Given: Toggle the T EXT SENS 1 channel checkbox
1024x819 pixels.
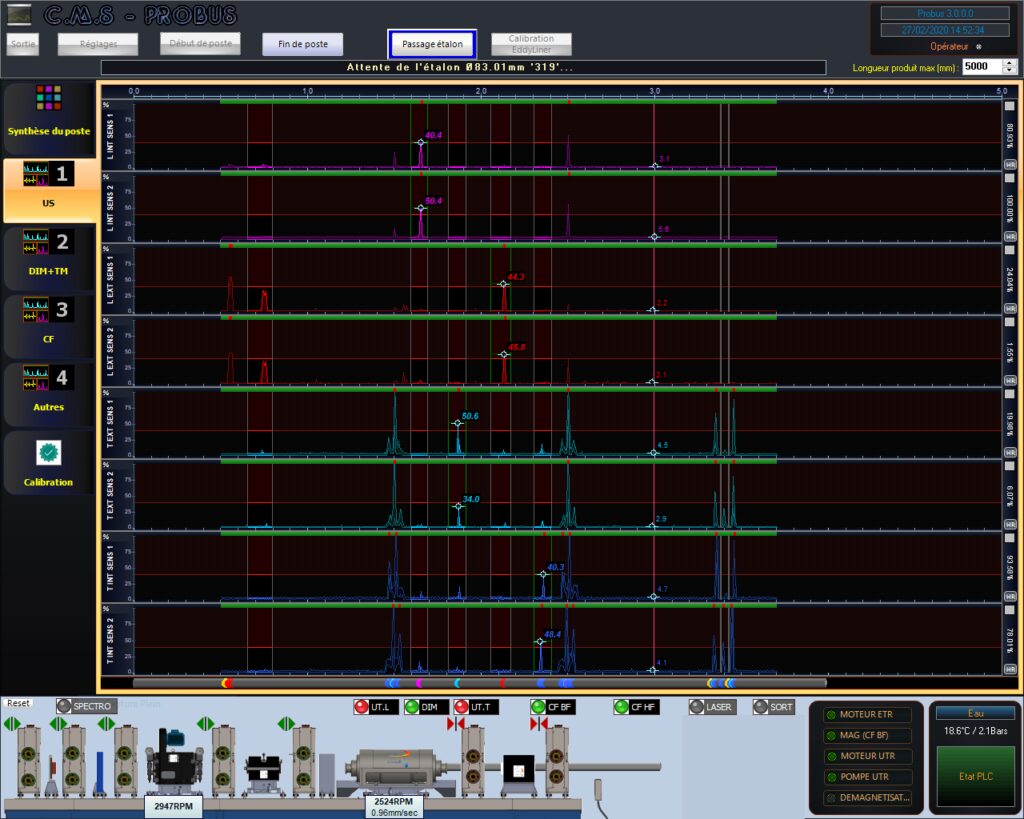Looking at the screenshot, I should [x=1009, y=394].
